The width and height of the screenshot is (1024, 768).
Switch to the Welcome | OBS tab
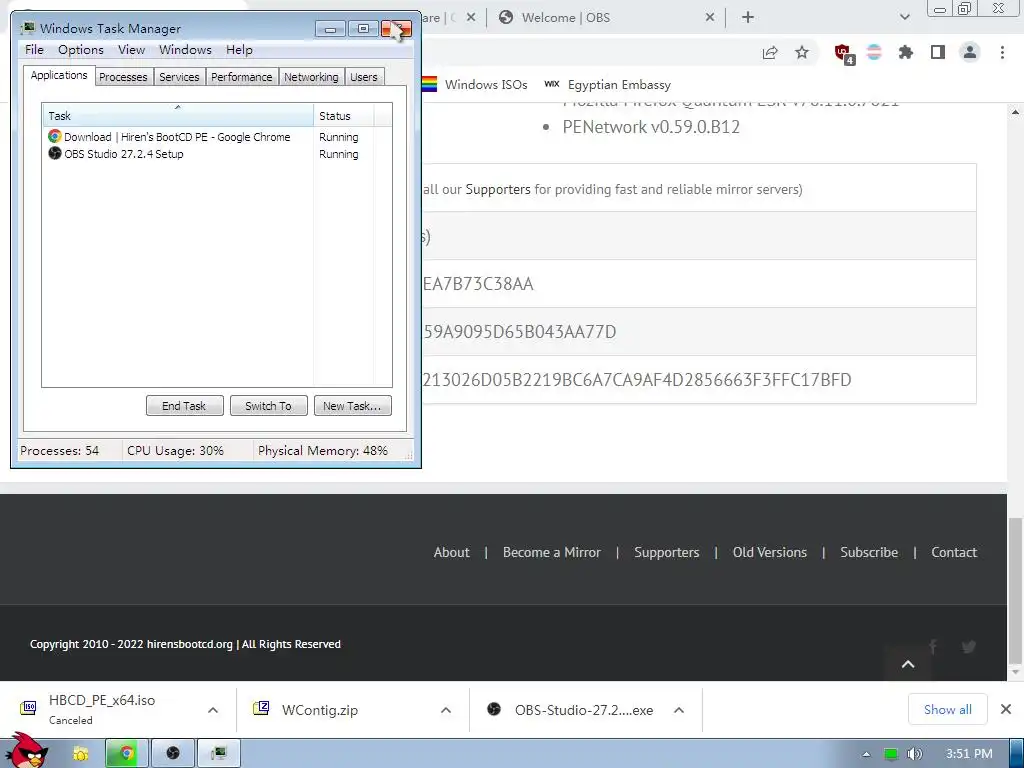(x=605, y=18)
